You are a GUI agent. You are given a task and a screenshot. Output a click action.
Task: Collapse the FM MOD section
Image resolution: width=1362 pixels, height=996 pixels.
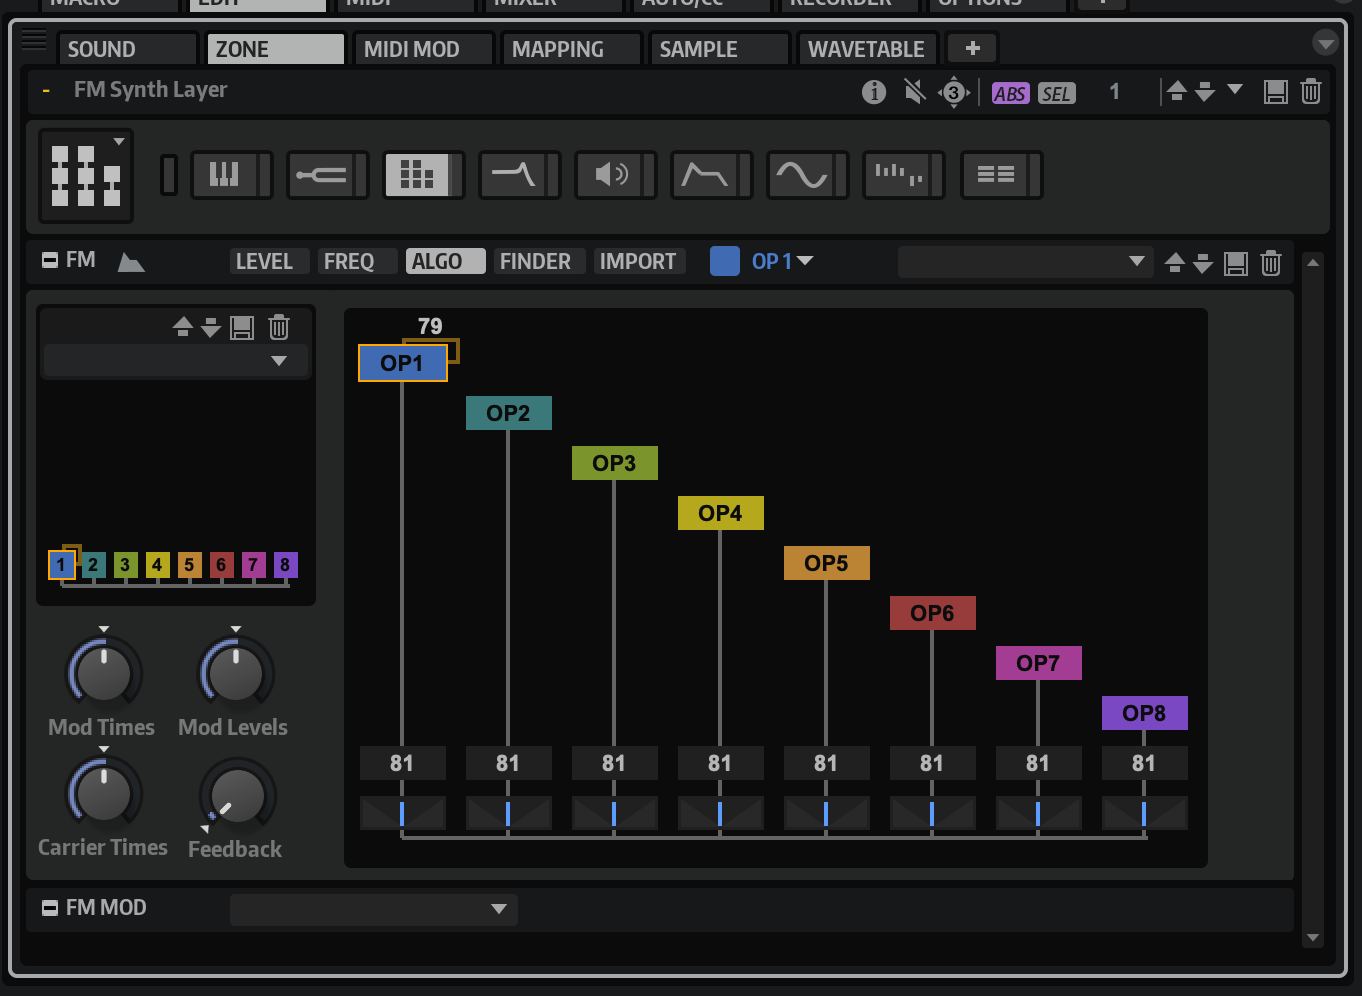pyautogui.click(x=50, y=908)
